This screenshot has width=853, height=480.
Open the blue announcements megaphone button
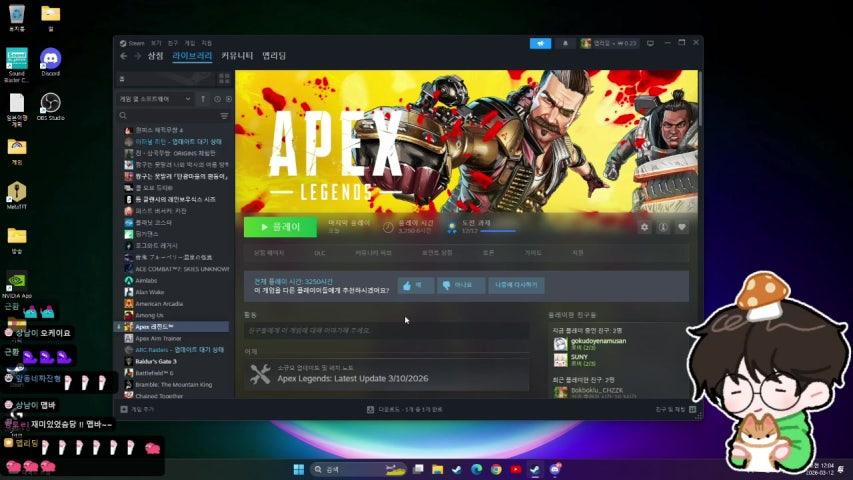point(540,44)
